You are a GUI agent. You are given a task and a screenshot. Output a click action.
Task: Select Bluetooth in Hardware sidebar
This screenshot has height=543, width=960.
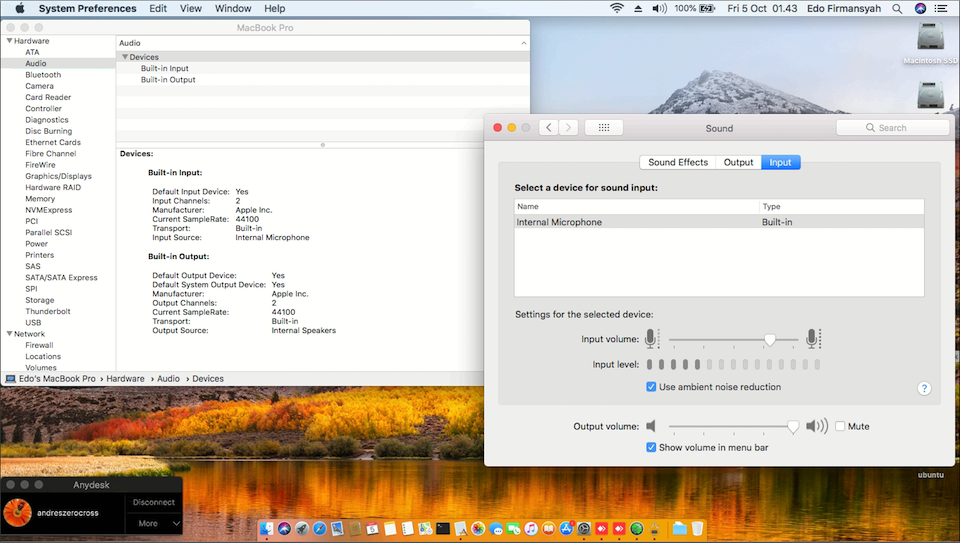pyautogui.click(x=43, y=75)
